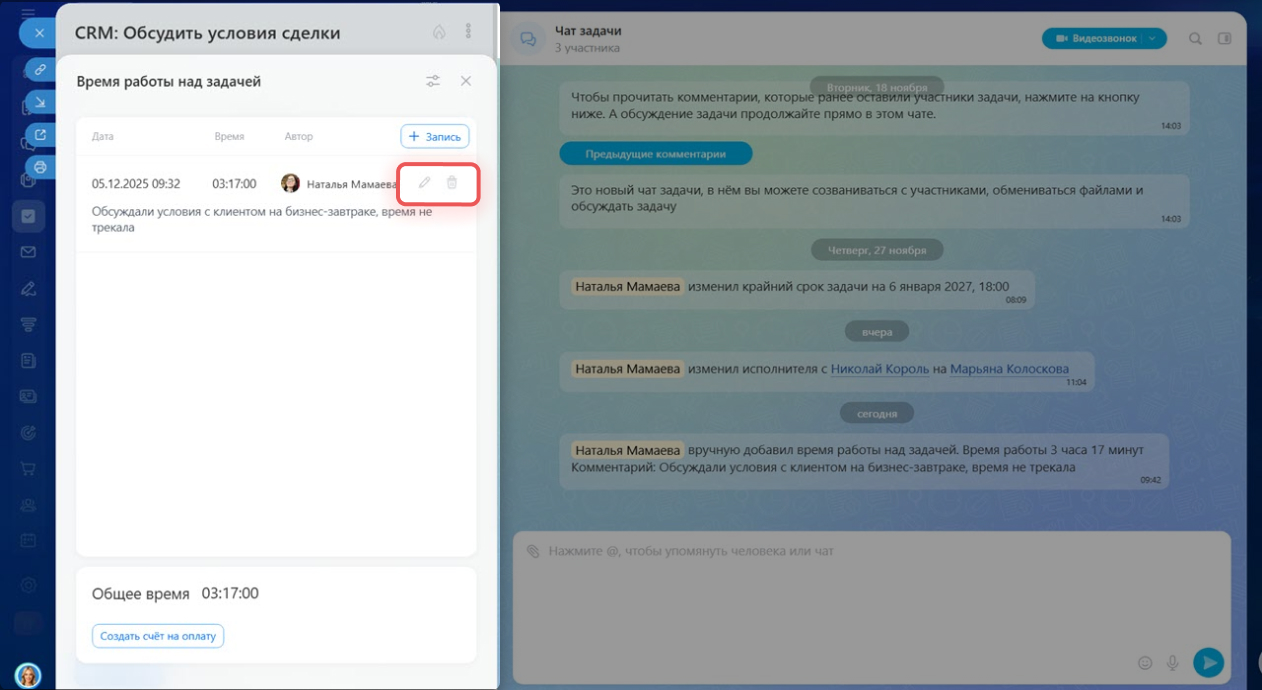Open time tracking settings sliders icon
Image resolution: width=1262 pixels, height=690 pixels.
pyautogui.click(x=433, y=81)
